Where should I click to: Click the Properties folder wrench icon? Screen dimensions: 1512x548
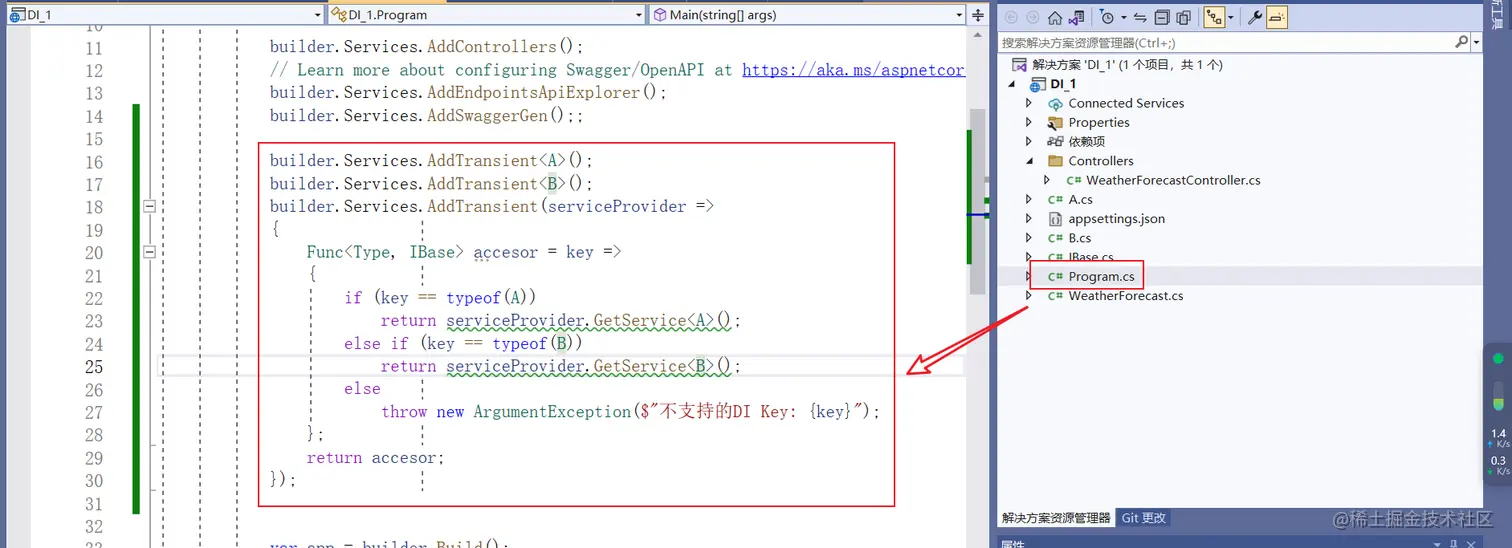1055,122
